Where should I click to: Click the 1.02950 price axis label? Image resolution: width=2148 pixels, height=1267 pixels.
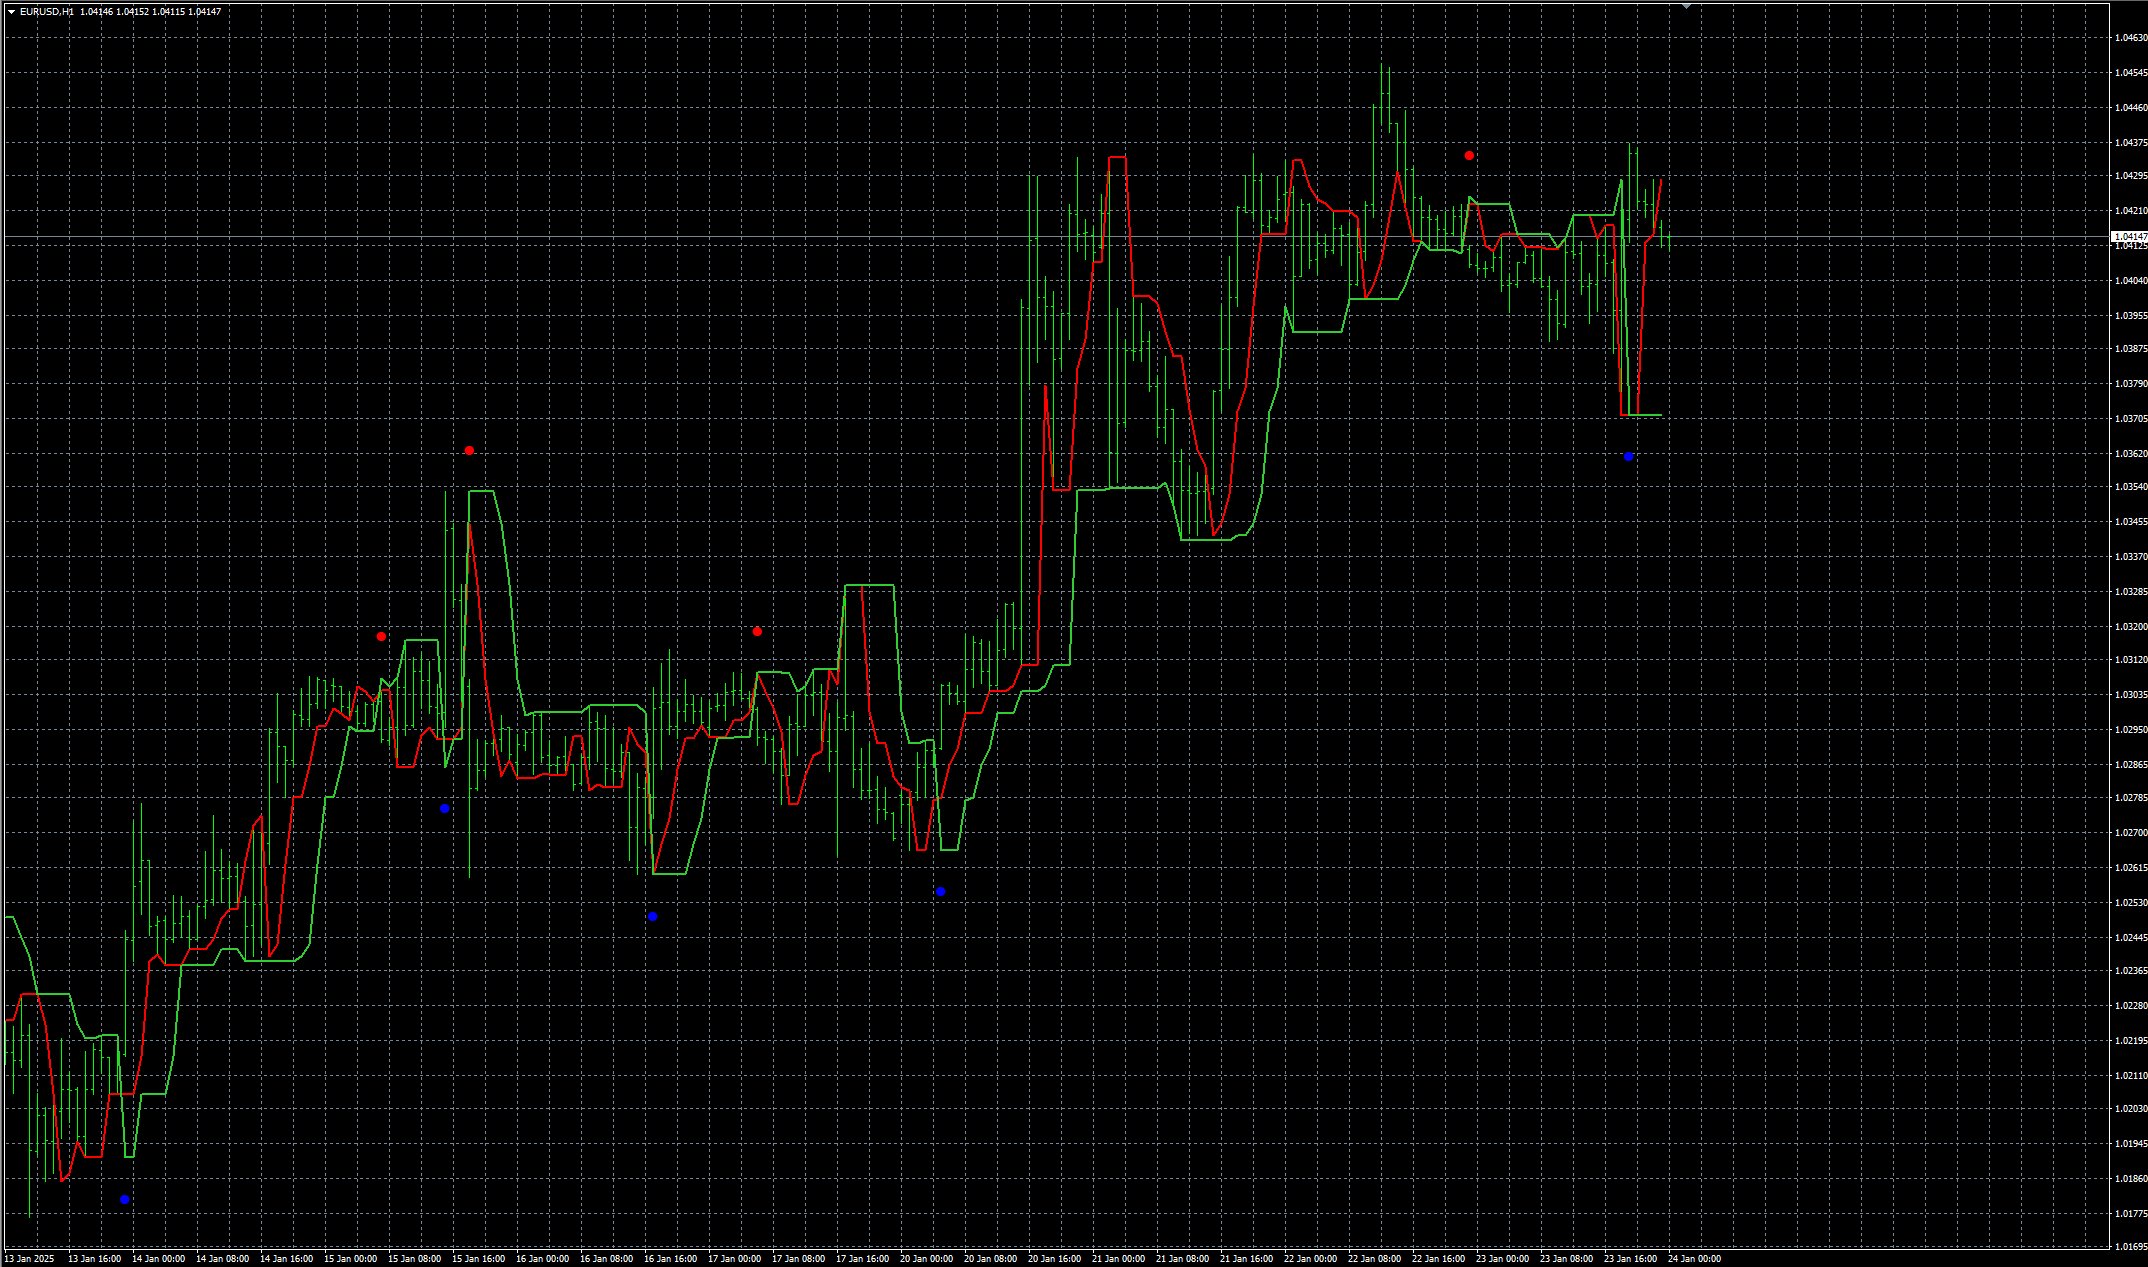[2130, 730]
